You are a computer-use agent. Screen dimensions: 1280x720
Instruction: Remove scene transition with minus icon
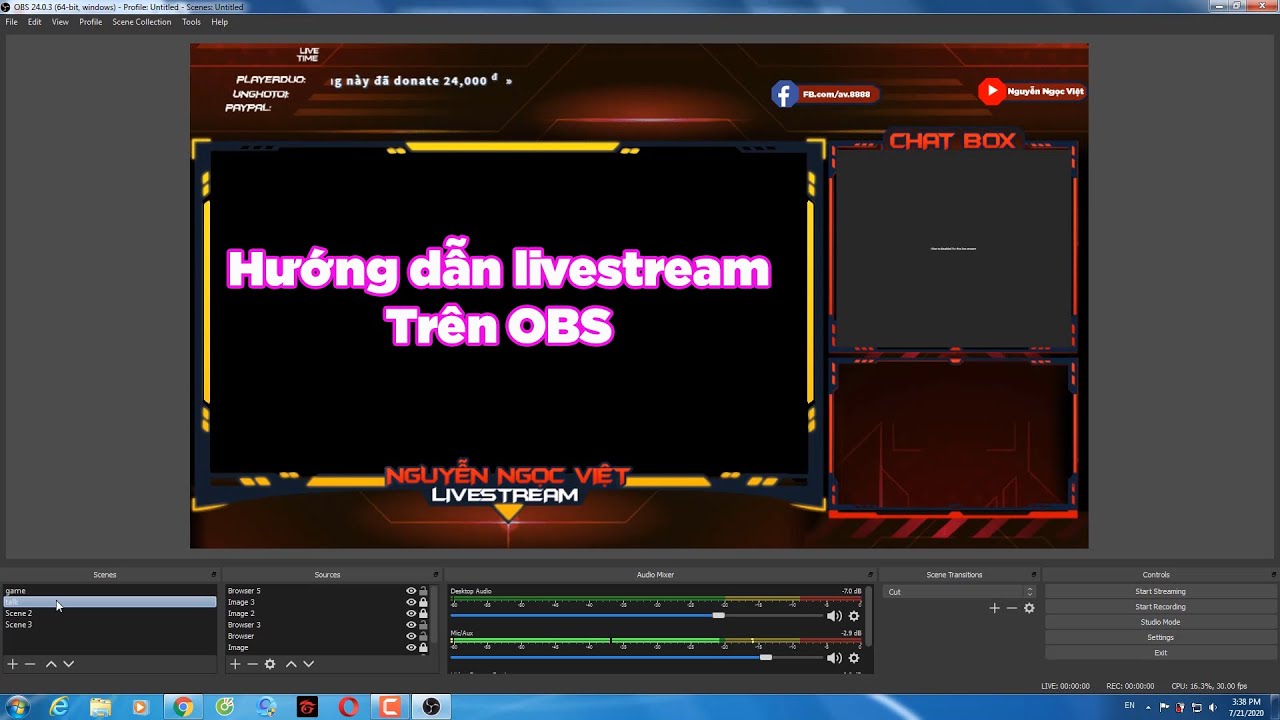tap(1011, 608)
